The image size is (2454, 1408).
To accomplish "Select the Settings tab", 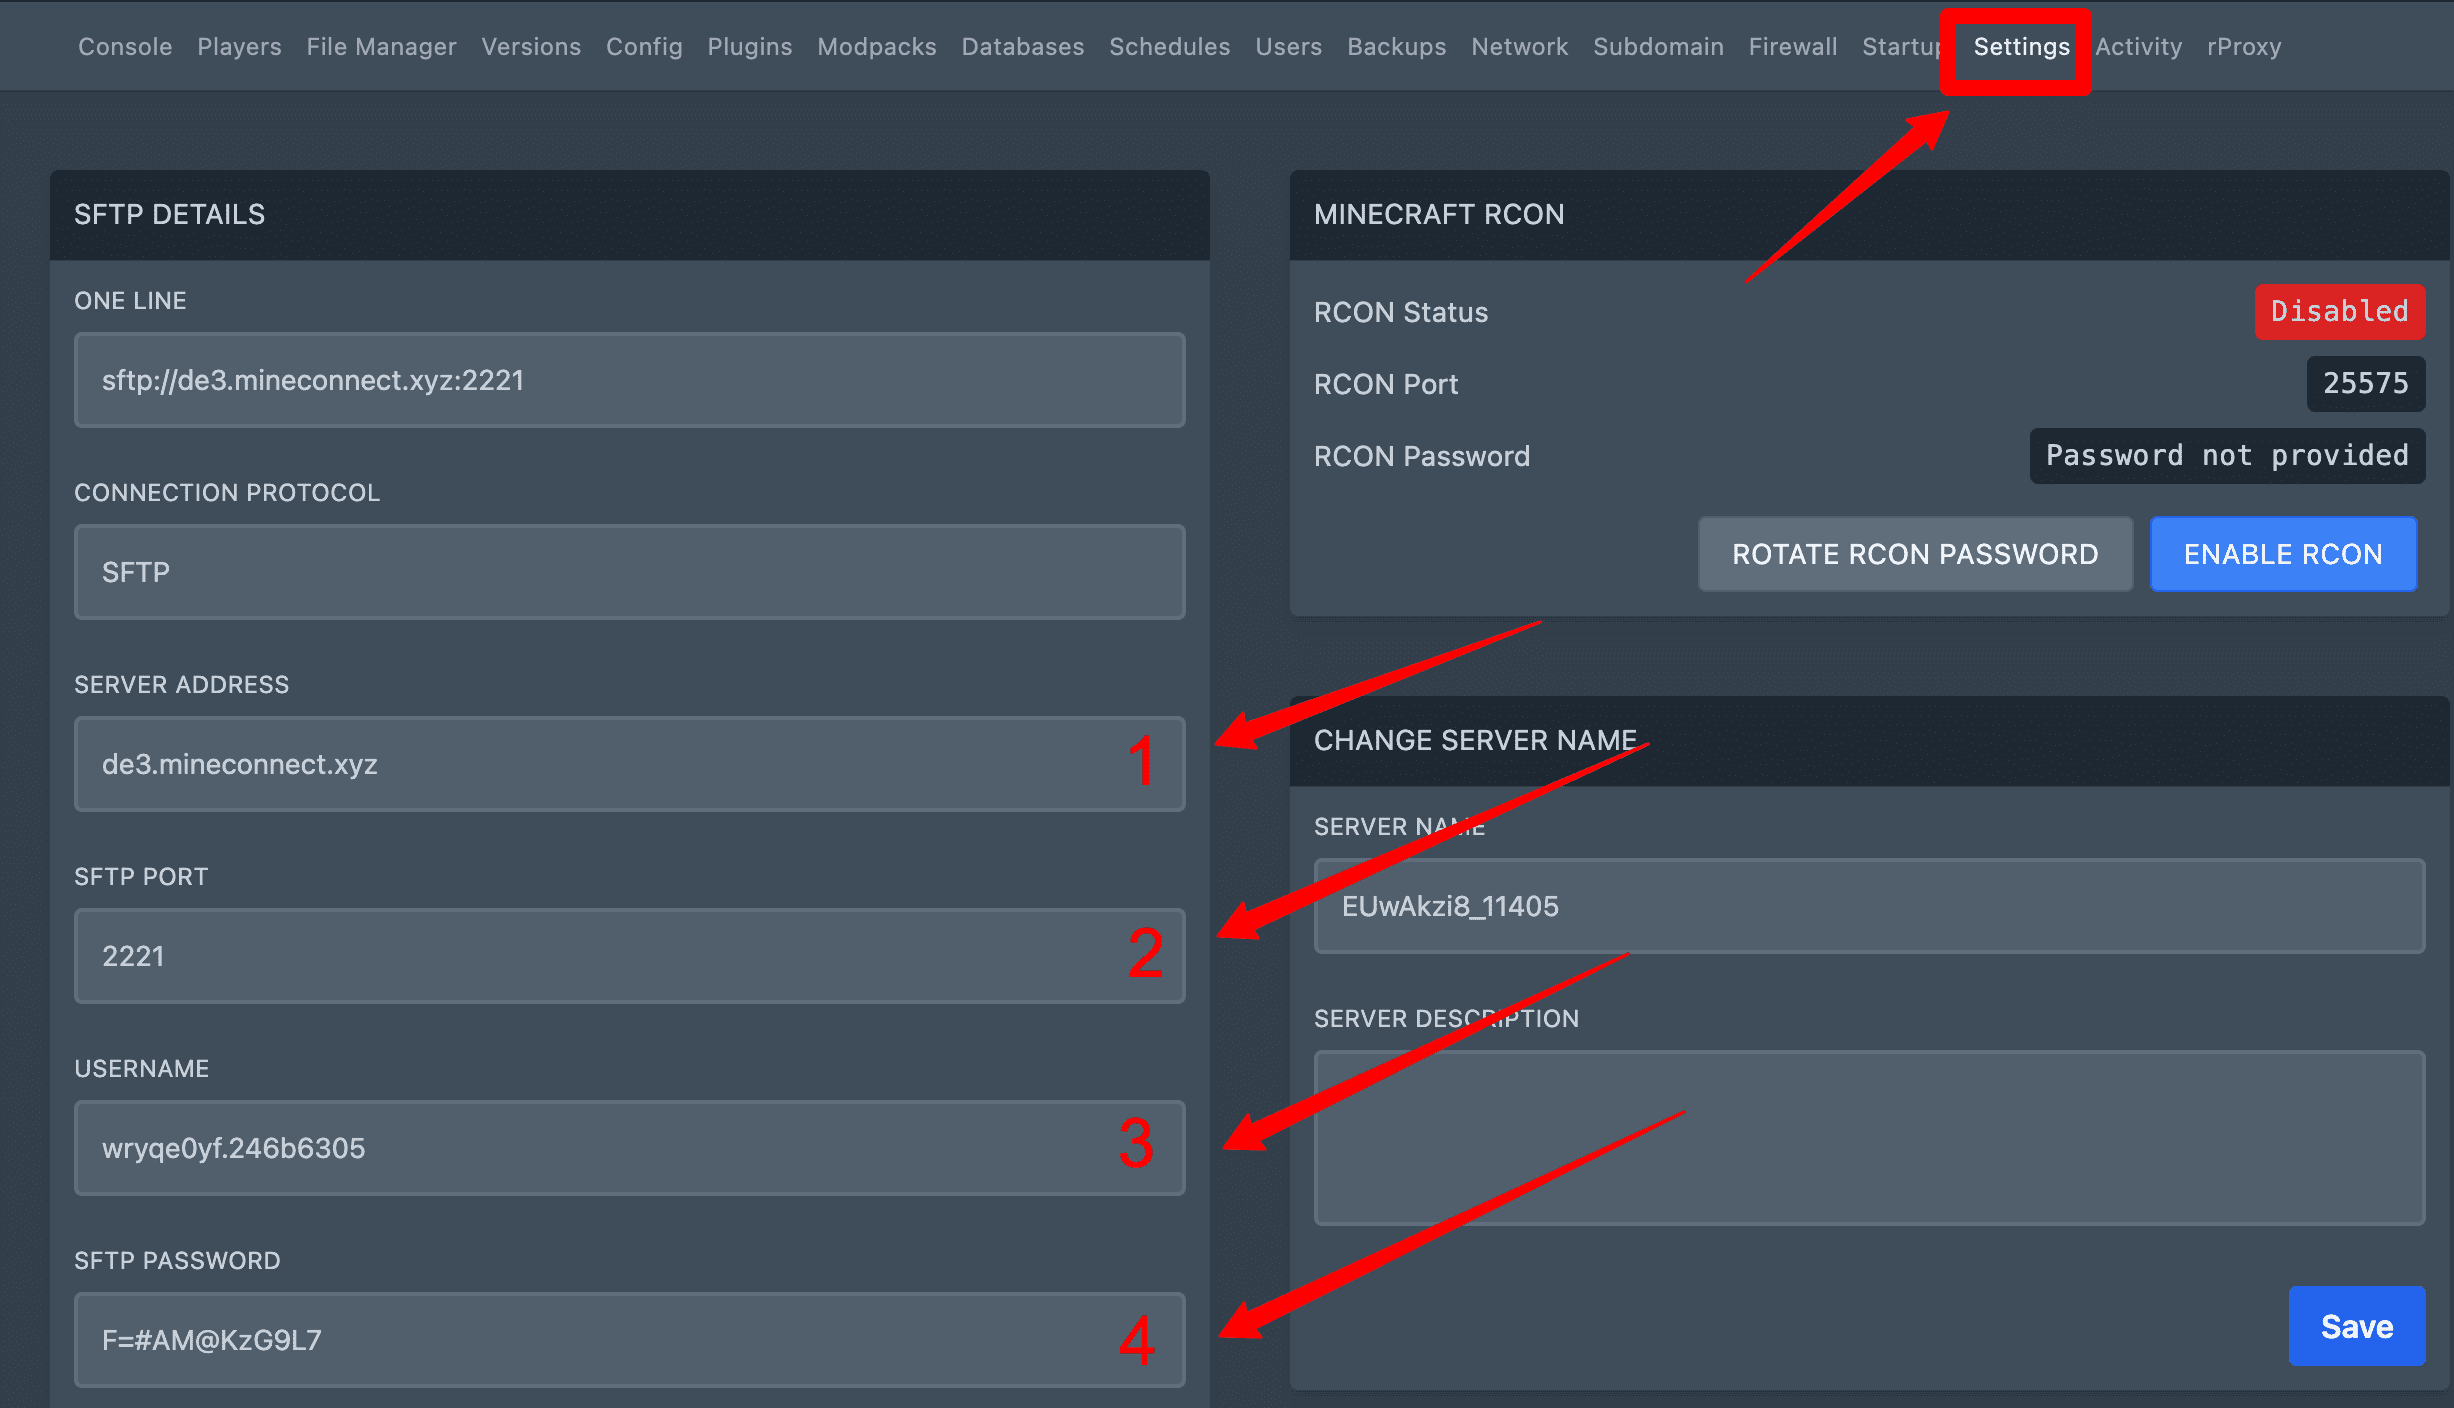I will pyautogui.click(x=2022, y=47).
